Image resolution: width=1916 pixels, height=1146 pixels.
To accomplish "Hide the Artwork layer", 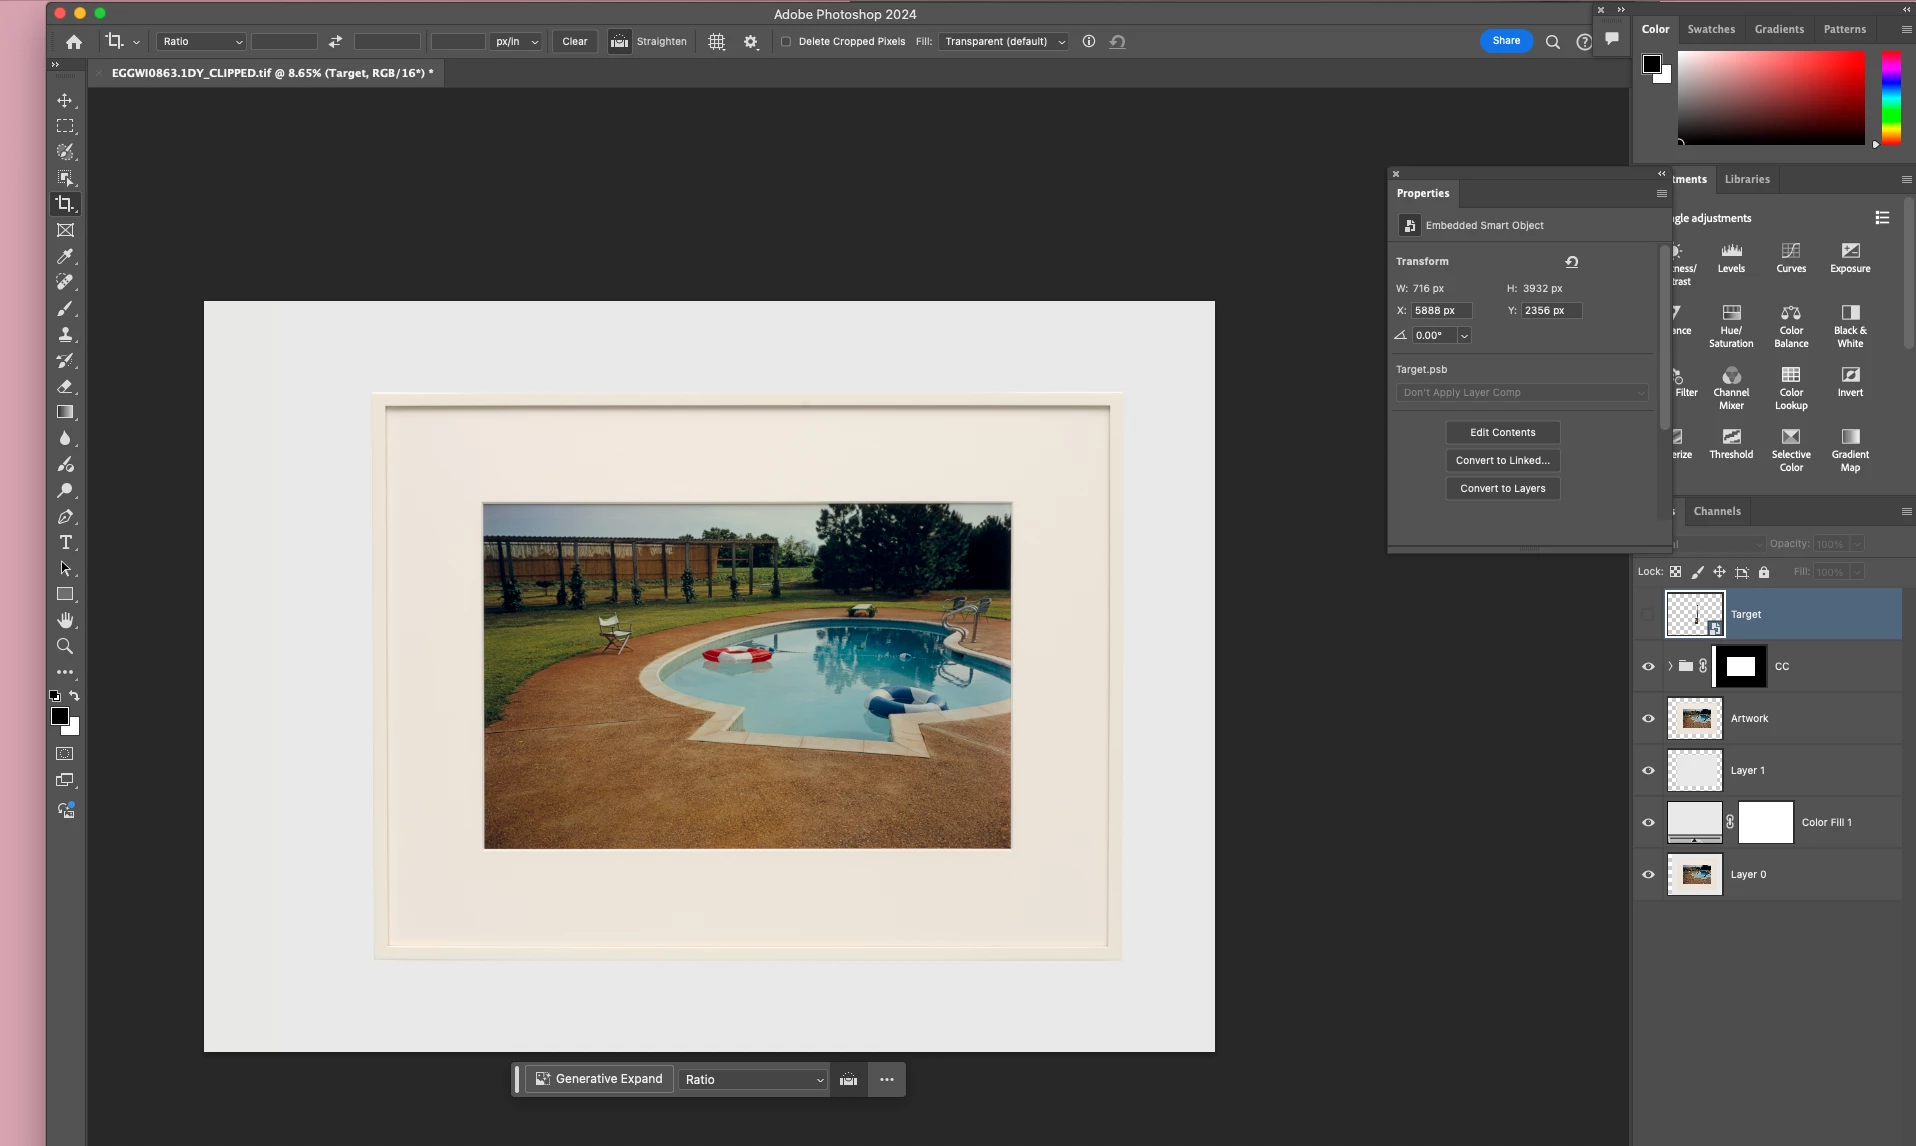I will pos(1648,719).
